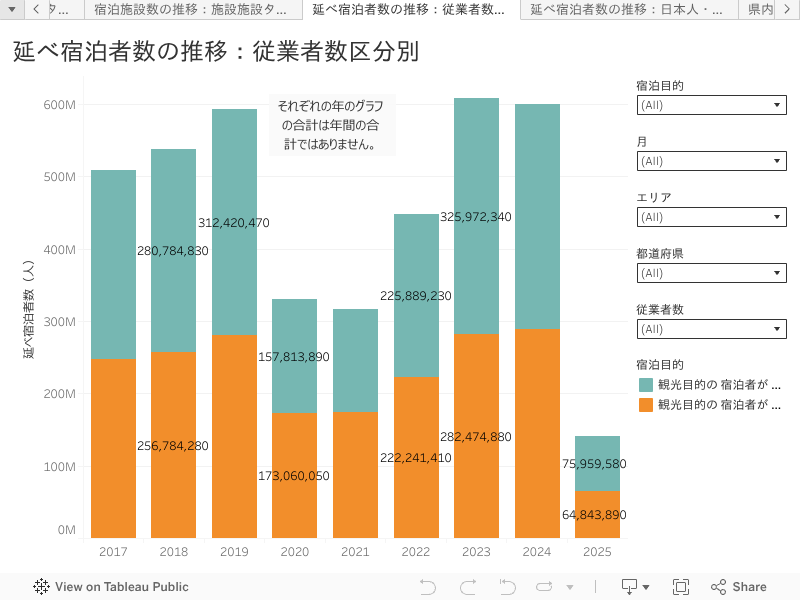800x600 pixels.
Task: Click the teal legend color swatch
Action: tap(646, 384)
